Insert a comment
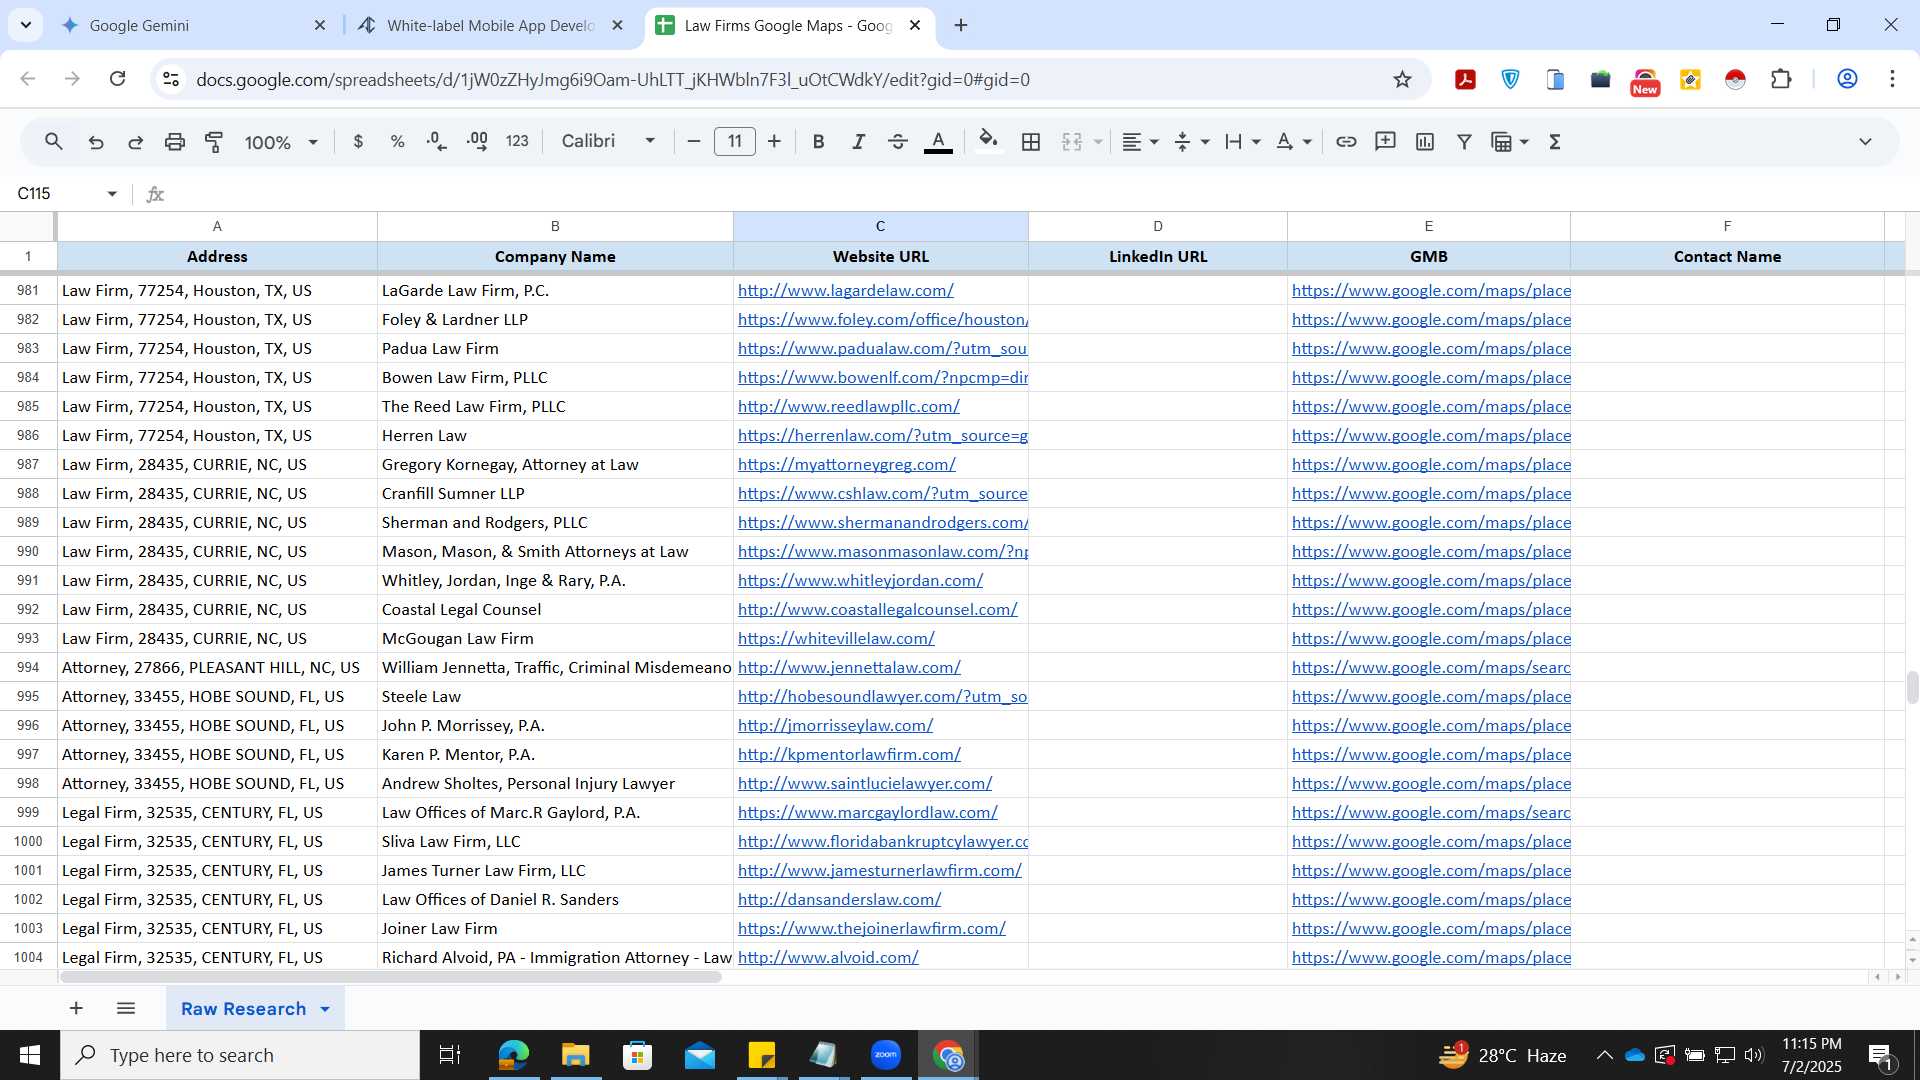The width and height of the screenshot is (1920, 1080). pos(1385,142)
